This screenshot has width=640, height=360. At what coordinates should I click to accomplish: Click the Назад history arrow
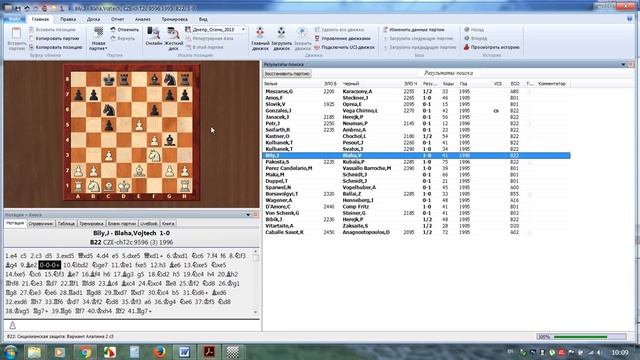[x=467, y=29]
